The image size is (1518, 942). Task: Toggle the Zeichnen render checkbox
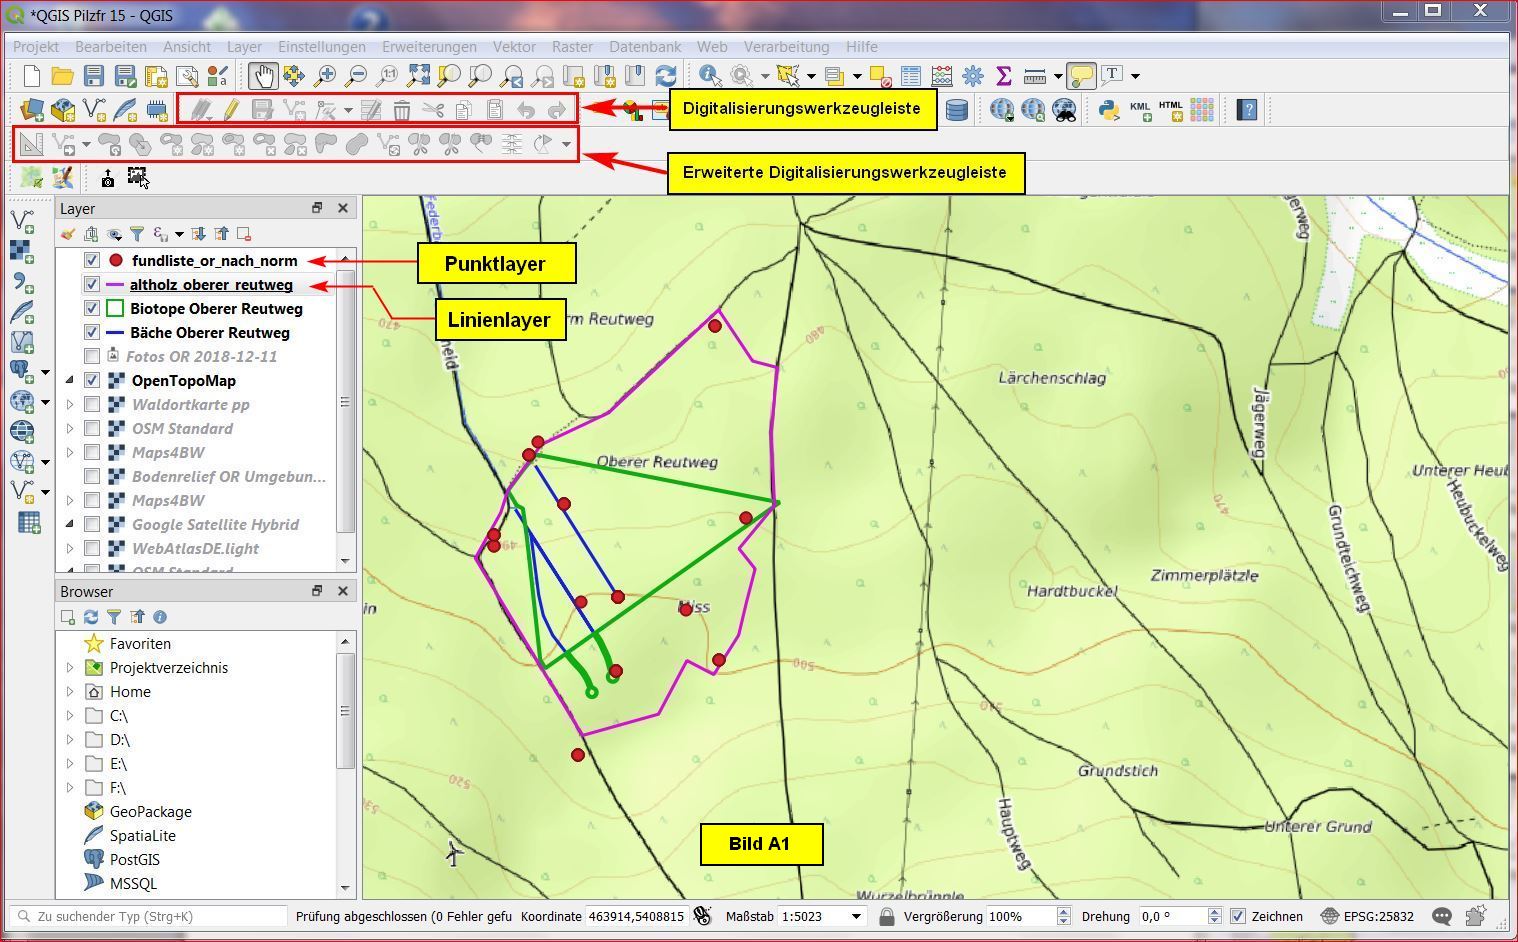coord(1238,916)
